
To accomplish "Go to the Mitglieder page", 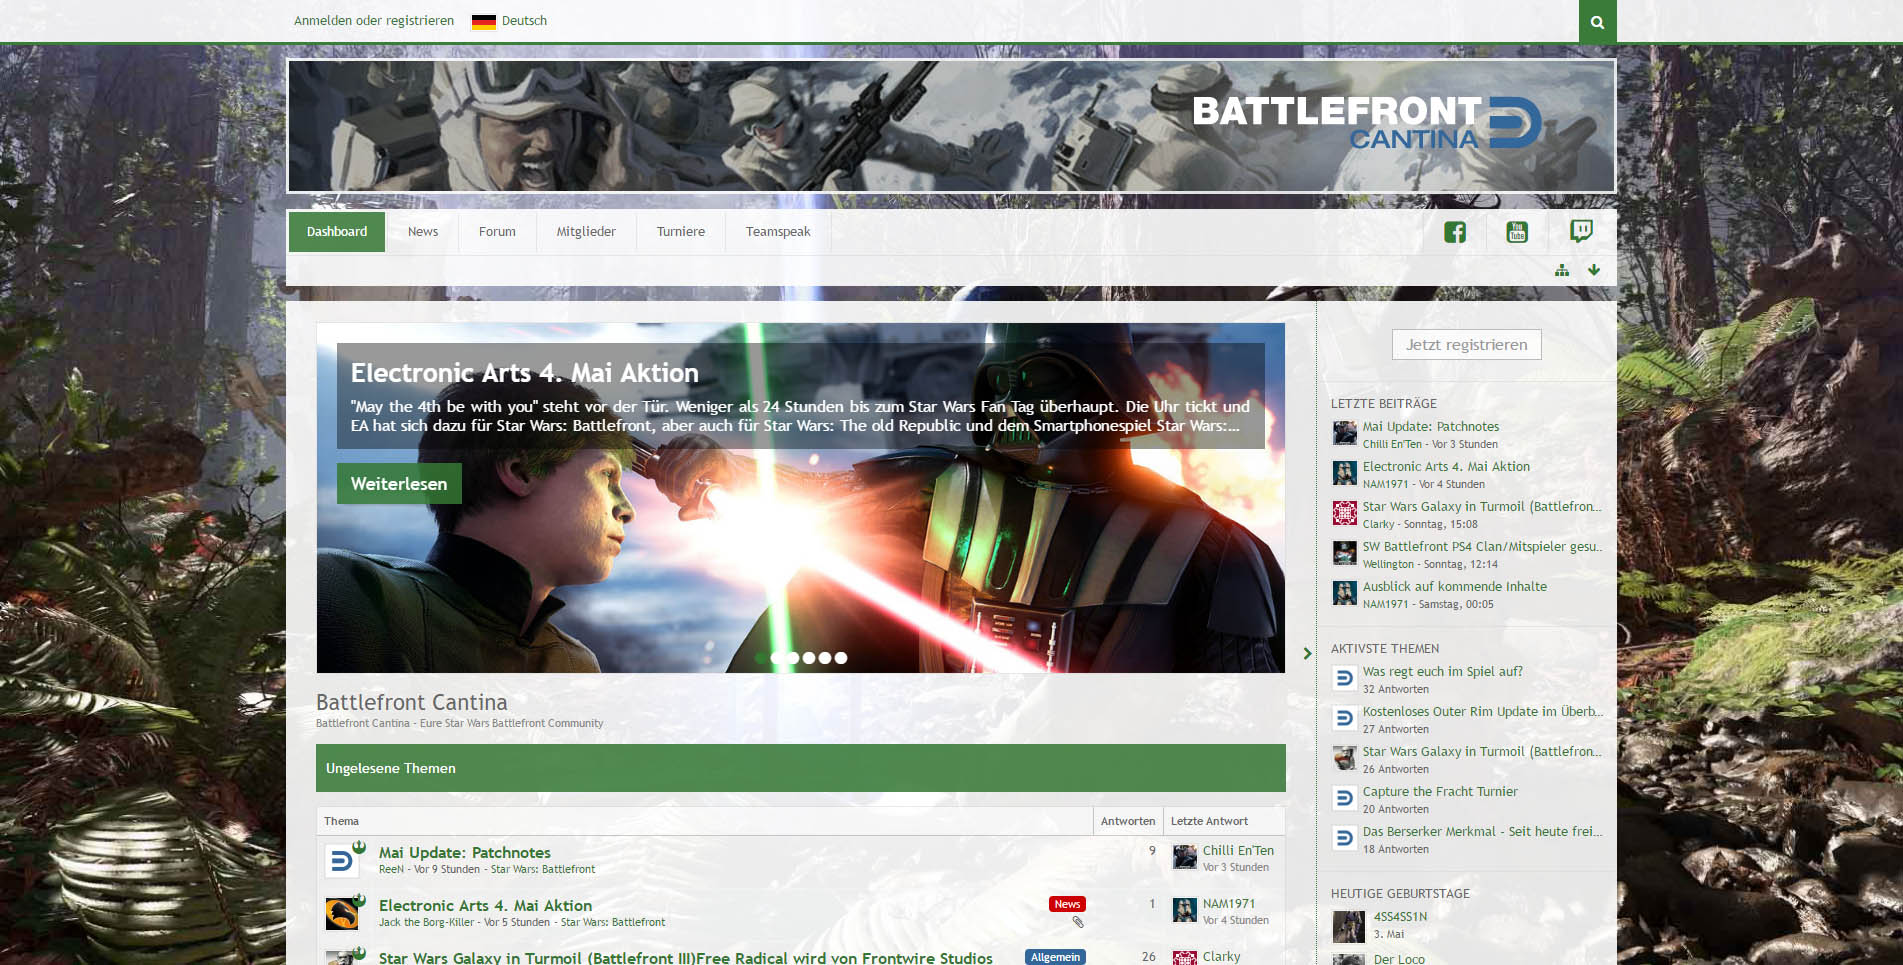I will pyautogui.click(x=586, y=232).
